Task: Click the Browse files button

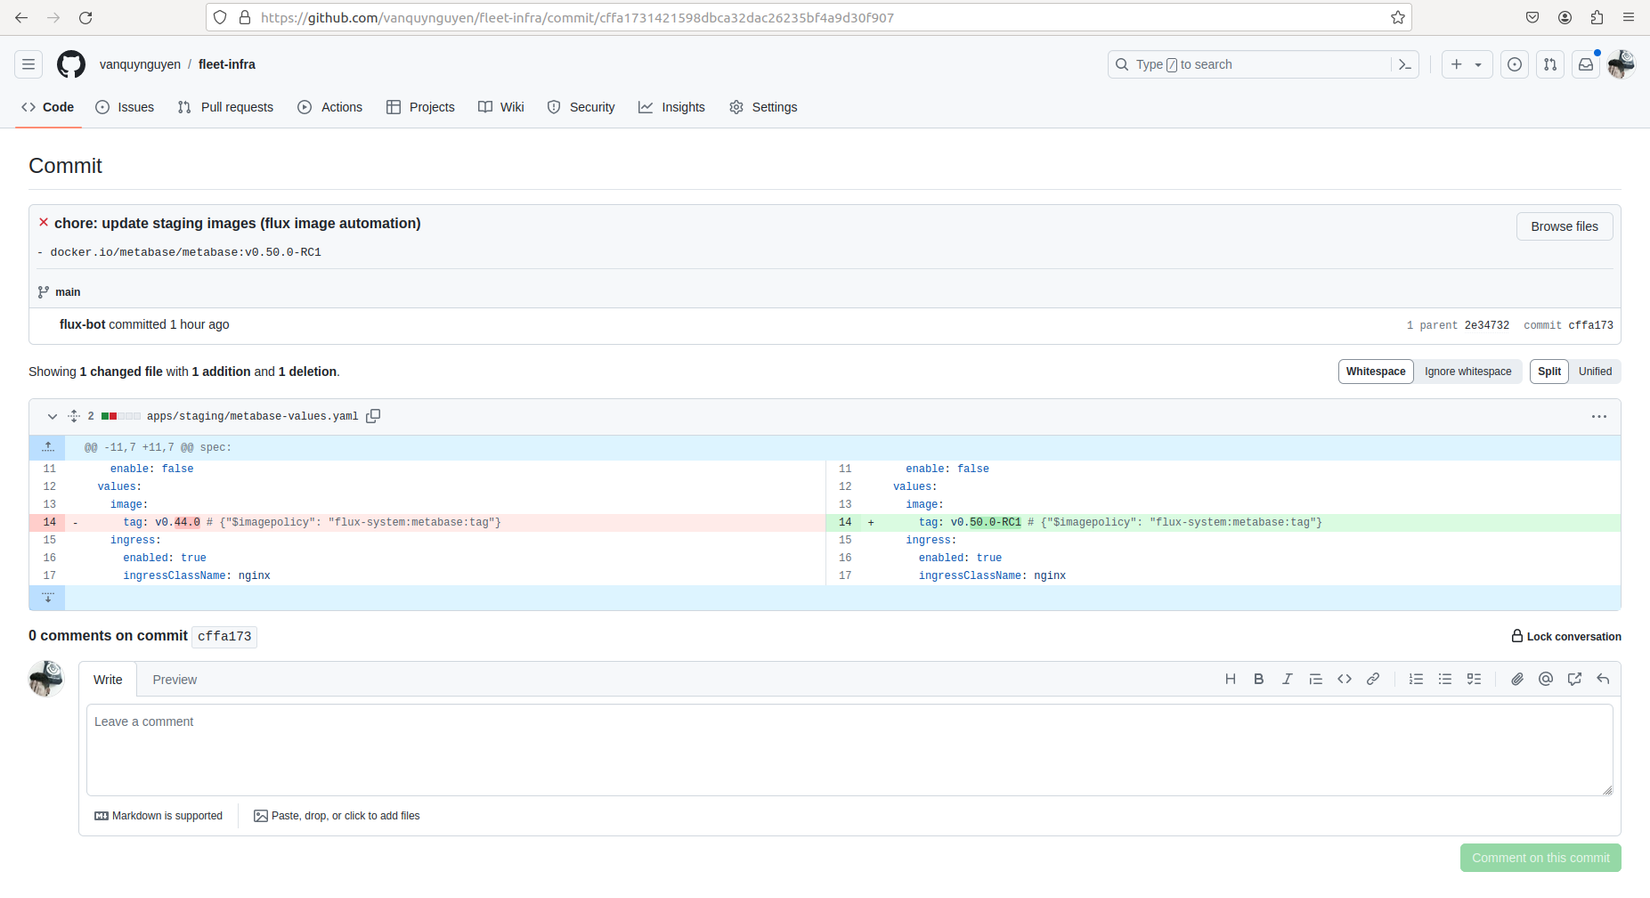Action: [1563, 227]
